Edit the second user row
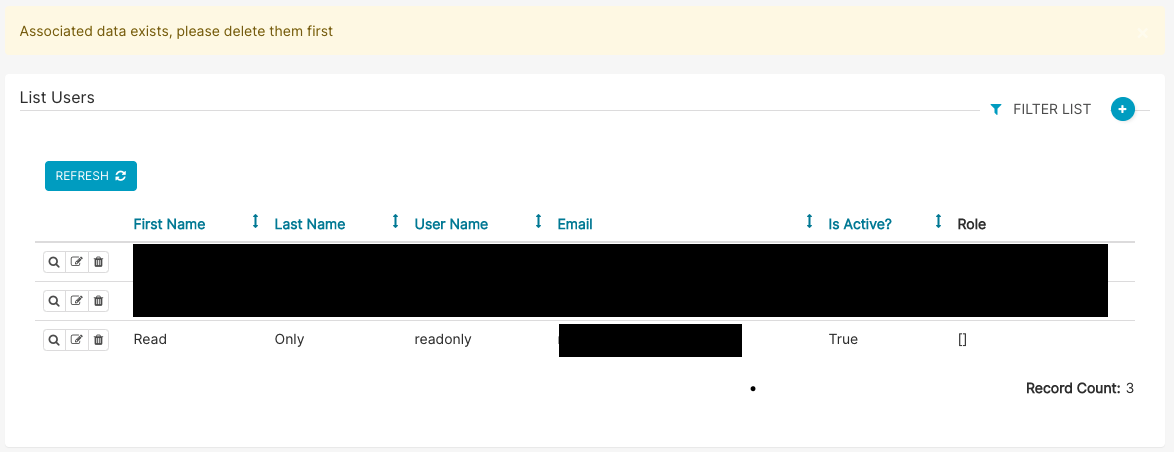The height and width of the screenshot is (452, 1174). pyautogui.click(x=76, y=300)
